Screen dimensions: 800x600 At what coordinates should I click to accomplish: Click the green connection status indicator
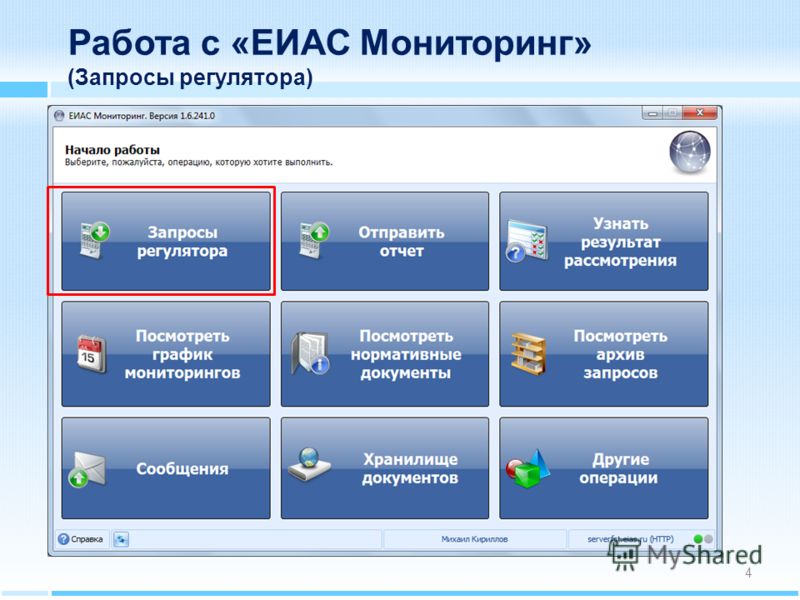(x=698, y=539)
